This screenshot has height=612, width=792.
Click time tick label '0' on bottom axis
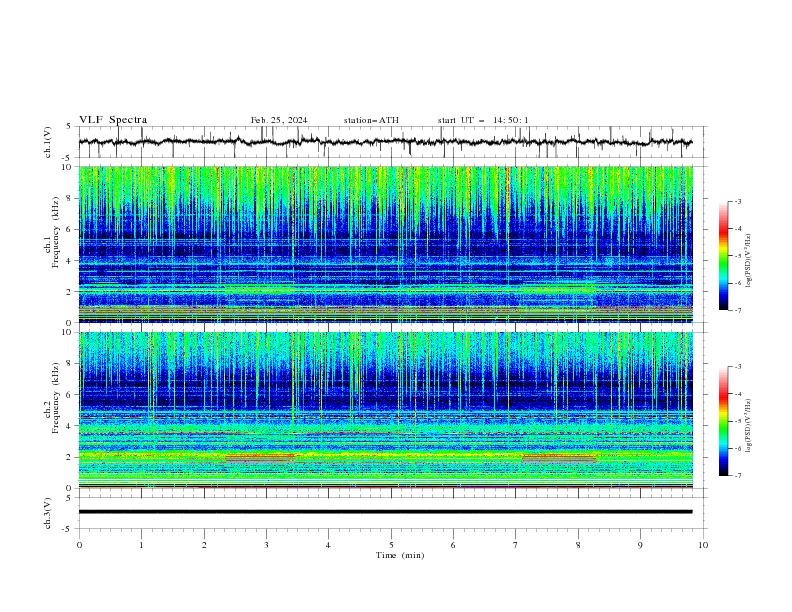point(79,545)
